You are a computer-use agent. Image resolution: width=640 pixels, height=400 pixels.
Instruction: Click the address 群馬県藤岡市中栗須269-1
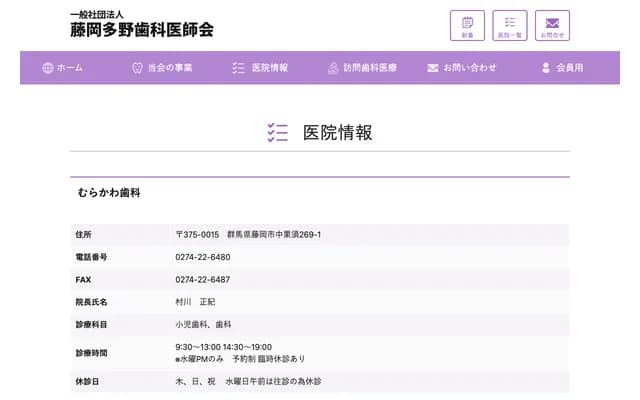click(273, 235)
